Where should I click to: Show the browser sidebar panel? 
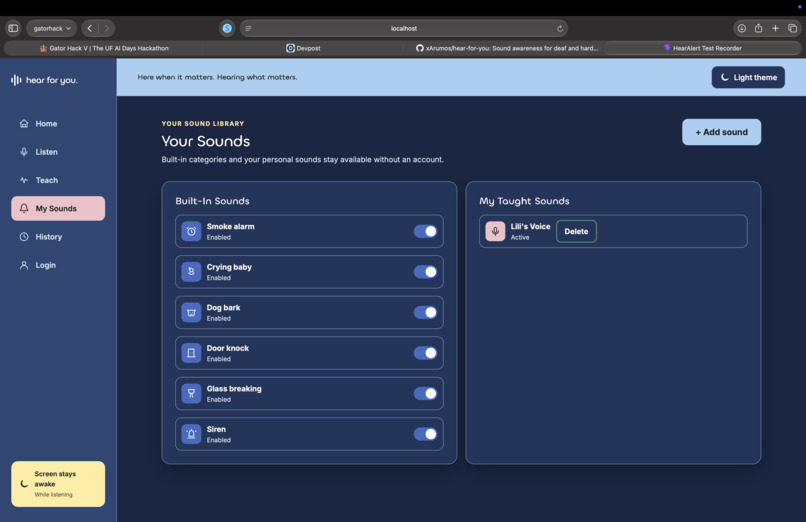pos(13,28)
